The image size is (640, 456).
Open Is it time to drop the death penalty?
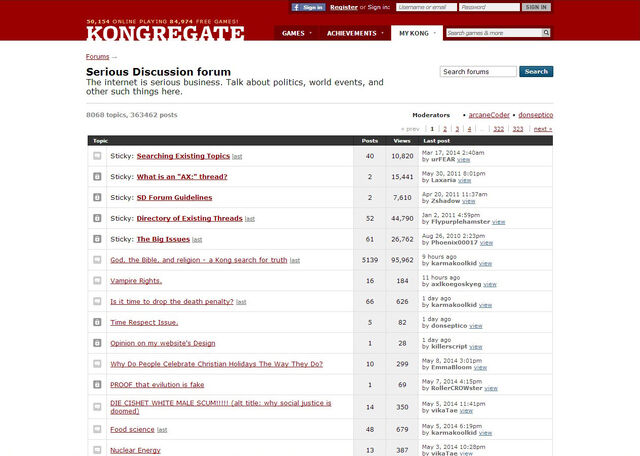click(x=172, y=302)
